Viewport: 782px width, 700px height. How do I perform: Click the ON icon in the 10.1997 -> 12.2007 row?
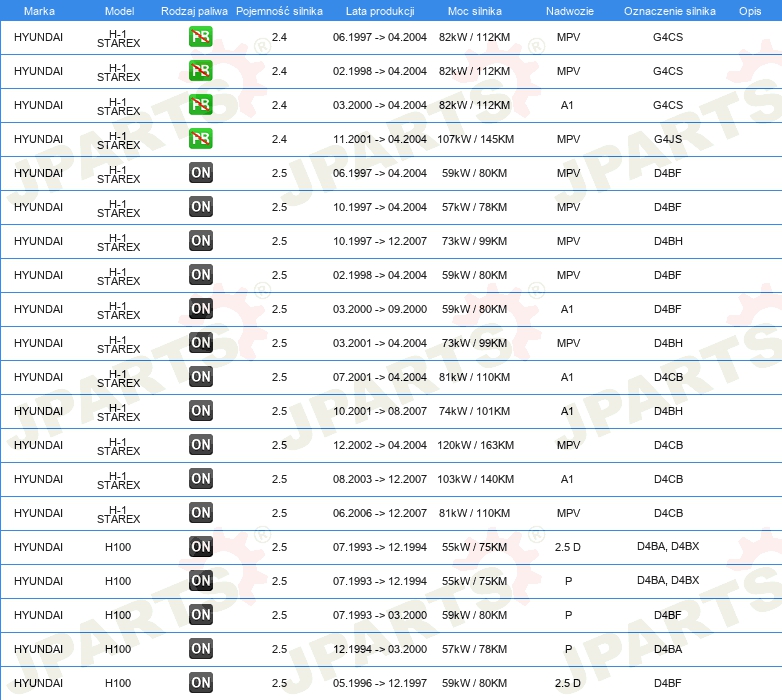[201, 241]
